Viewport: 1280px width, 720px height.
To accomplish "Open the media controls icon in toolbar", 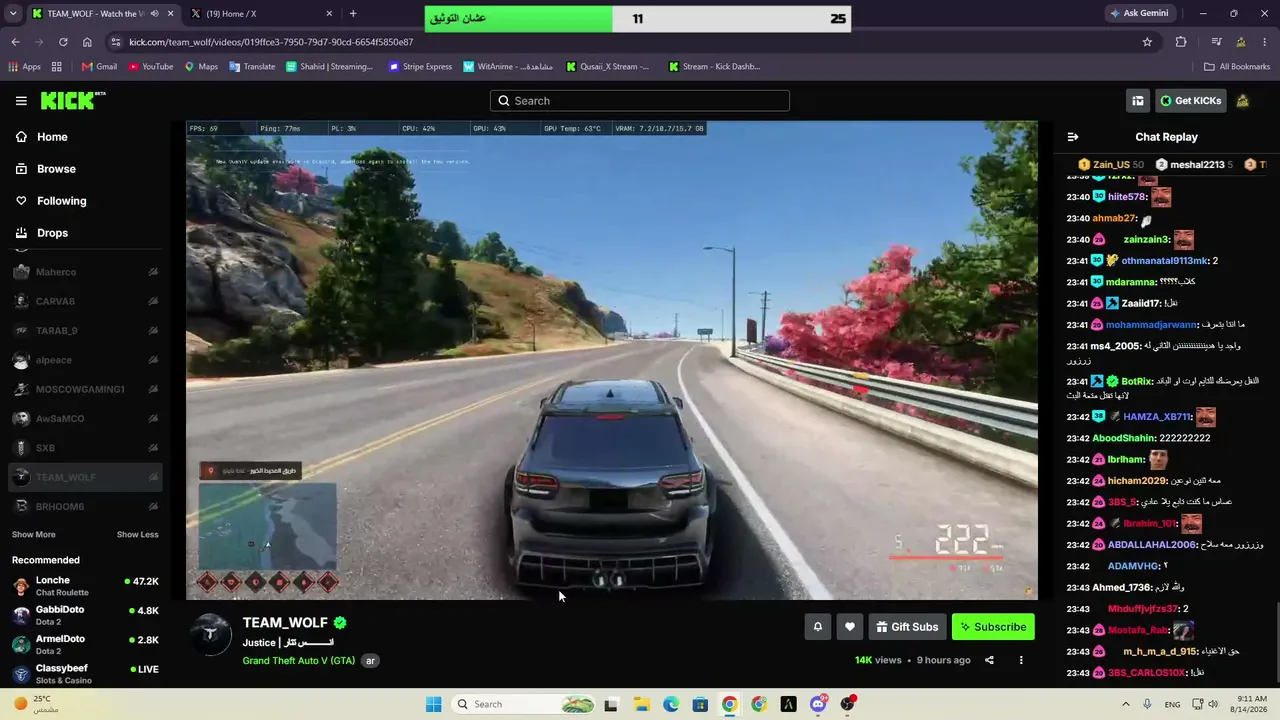I will coord(1216,42).
